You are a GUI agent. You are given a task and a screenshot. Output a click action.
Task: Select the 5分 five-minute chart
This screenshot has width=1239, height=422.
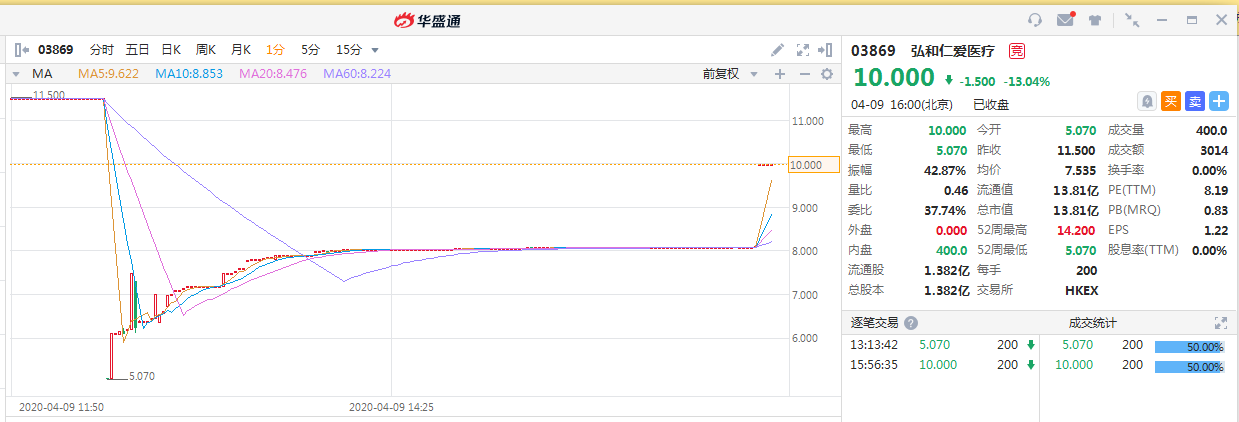click(311, 49)
